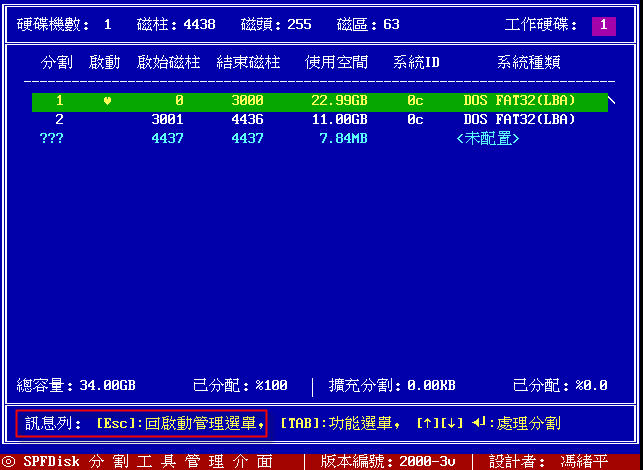Click start cylinder 4437 of unallocated row
Image resolution: width=643 pixels, height=470 pixels.
pyautogui.click(x=167, y=138)
